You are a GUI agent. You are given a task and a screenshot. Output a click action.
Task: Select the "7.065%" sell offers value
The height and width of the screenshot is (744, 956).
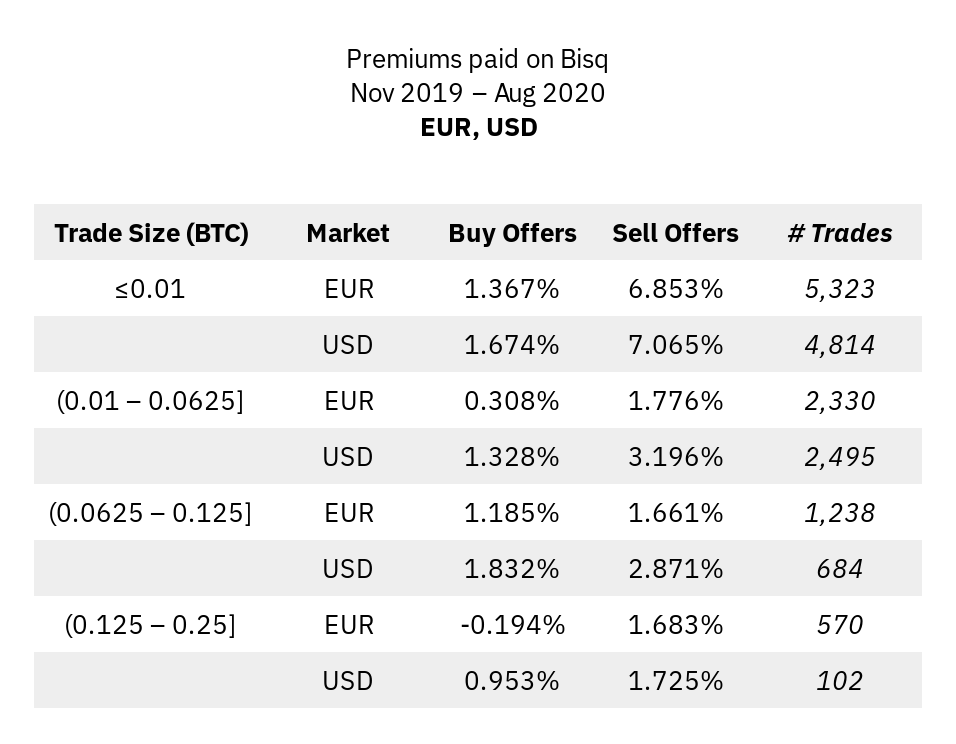[x=675, y=345]
